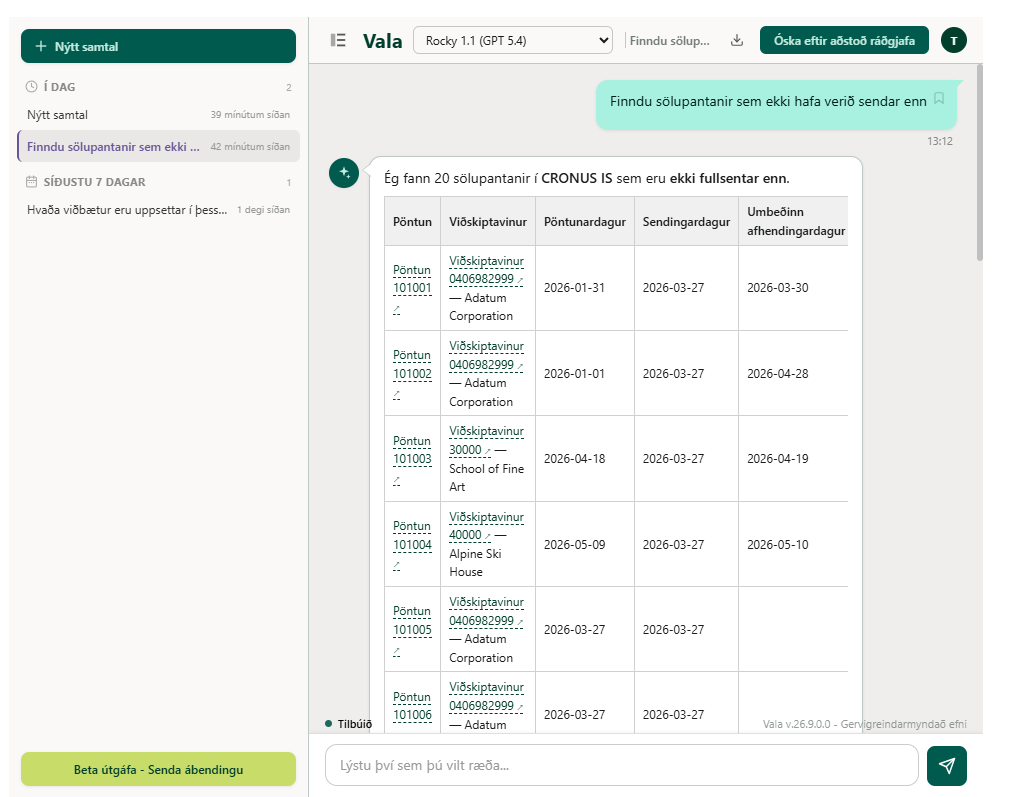
Task: Open the Viðskiptavinur 30000 link
Action: coord(486,440)
